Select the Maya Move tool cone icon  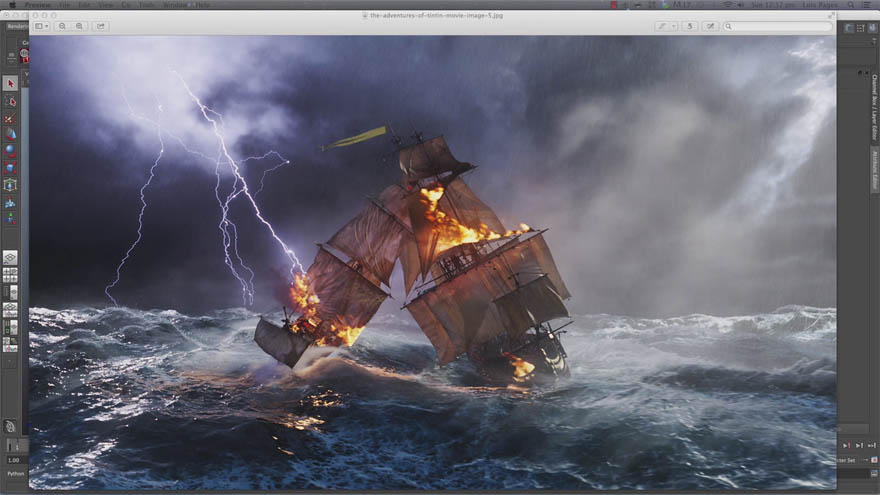[x=10, y=134]
